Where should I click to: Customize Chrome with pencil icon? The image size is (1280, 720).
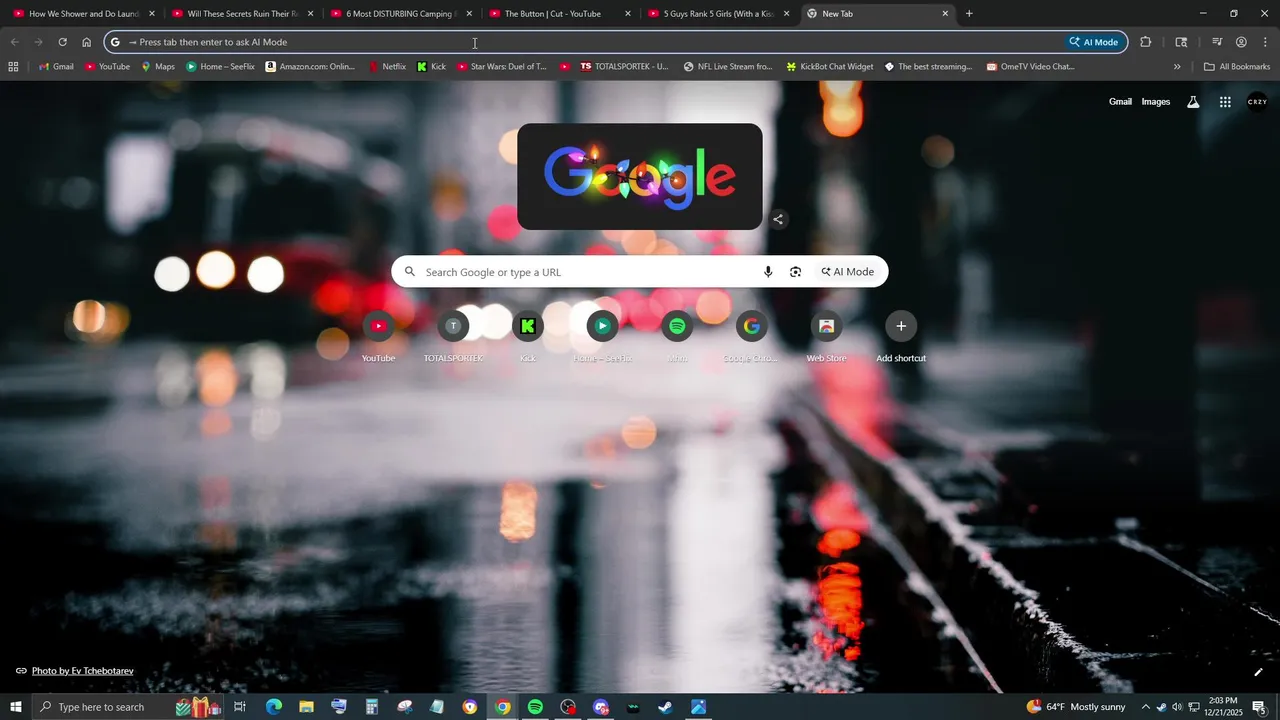1258,672
